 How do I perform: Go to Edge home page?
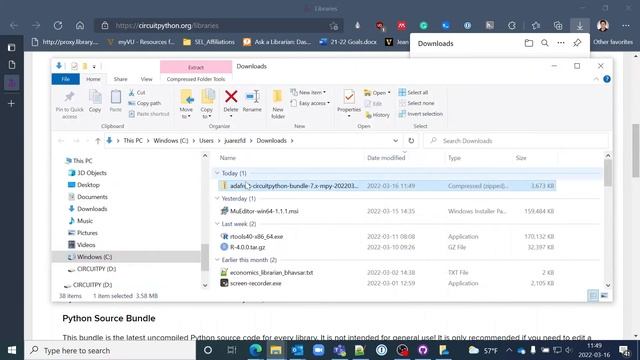click(80, 26)
